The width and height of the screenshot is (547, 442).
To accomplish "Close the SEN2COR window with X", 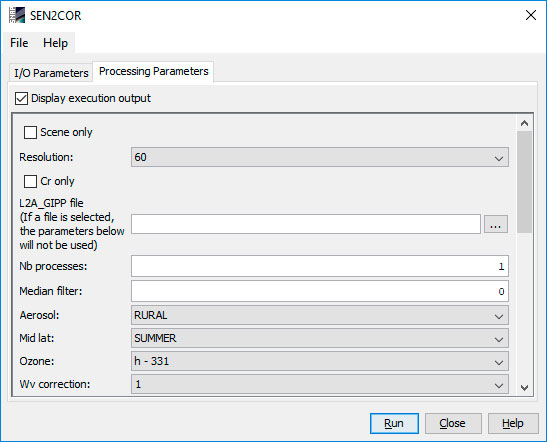I will (531, 15).
